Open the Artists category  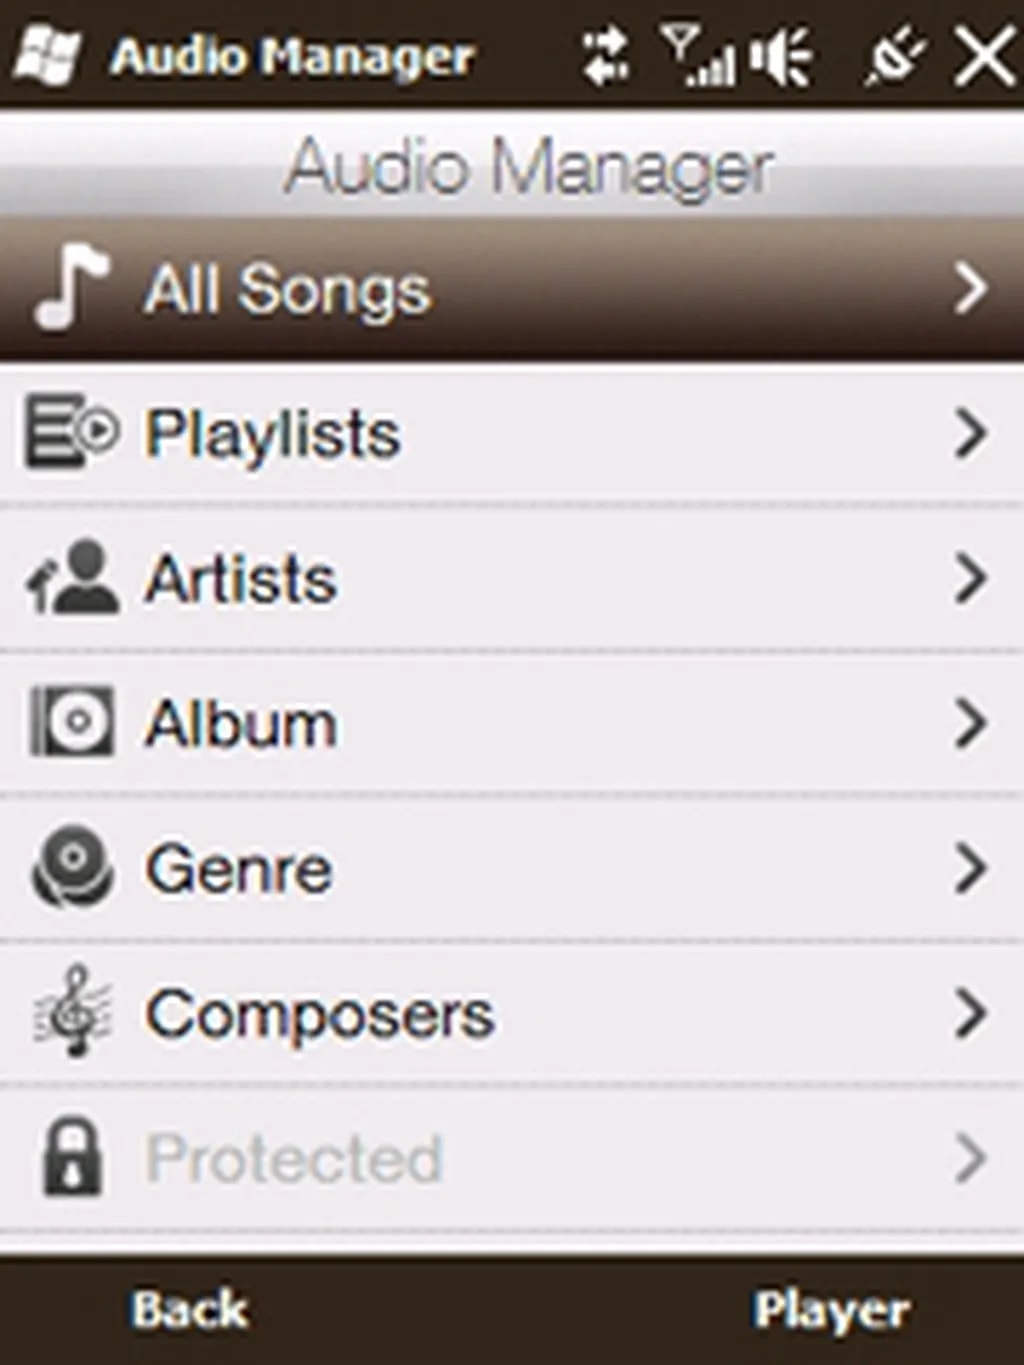[242, 578]
